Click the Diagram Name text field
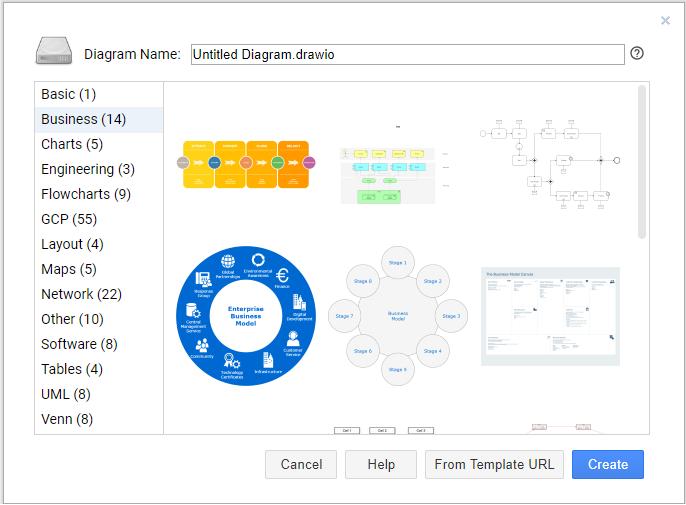This screenshot has height=505, width=686. (407, 54)
